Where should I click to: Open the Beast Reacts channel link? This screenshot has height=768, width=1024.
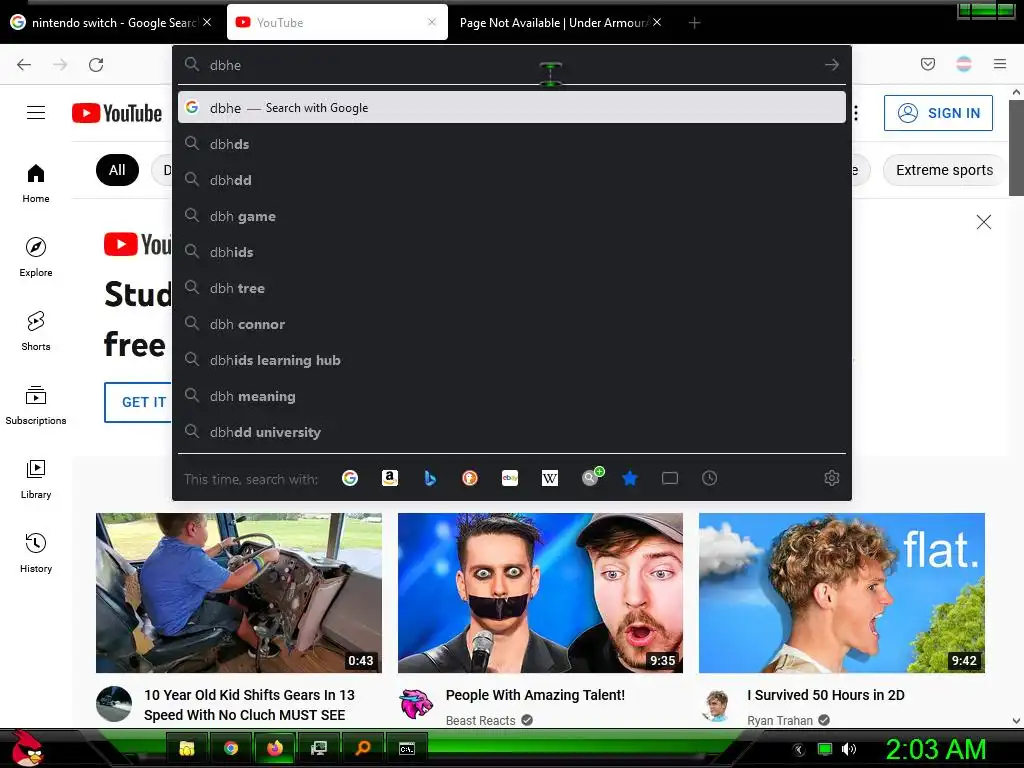pyautogui.click(x=481, y=720)
